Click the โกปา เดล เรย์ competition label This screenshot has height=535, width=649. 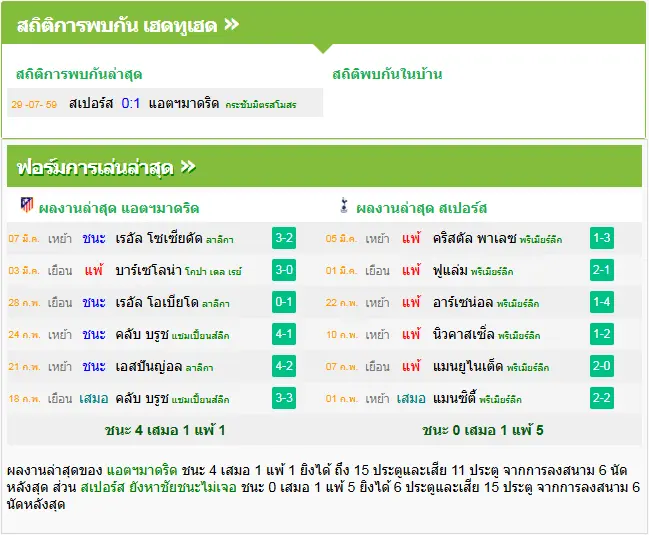(213, 272)
